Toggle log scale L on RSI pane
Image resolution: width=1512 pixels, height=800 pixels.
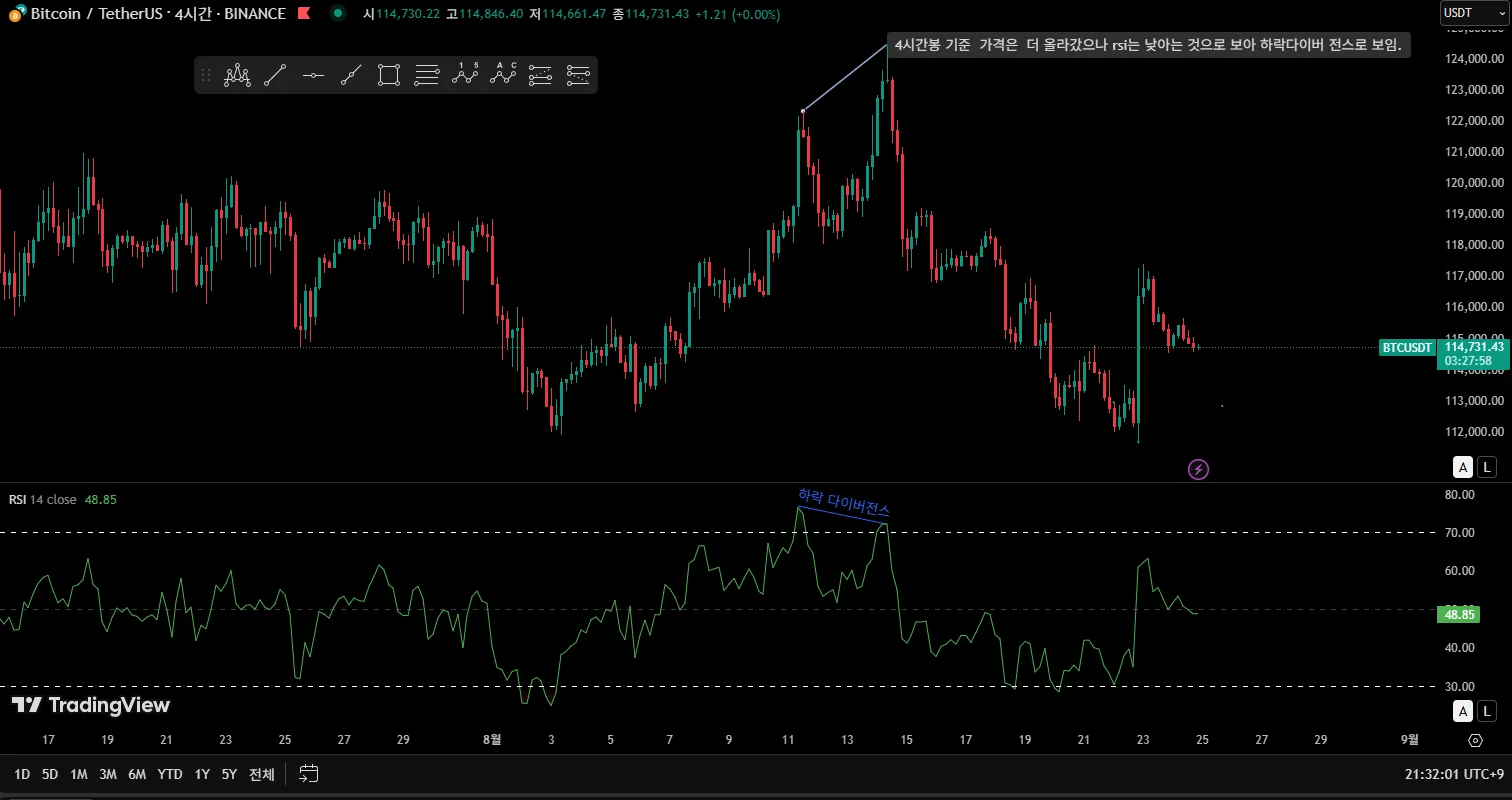coord(1487,711)
